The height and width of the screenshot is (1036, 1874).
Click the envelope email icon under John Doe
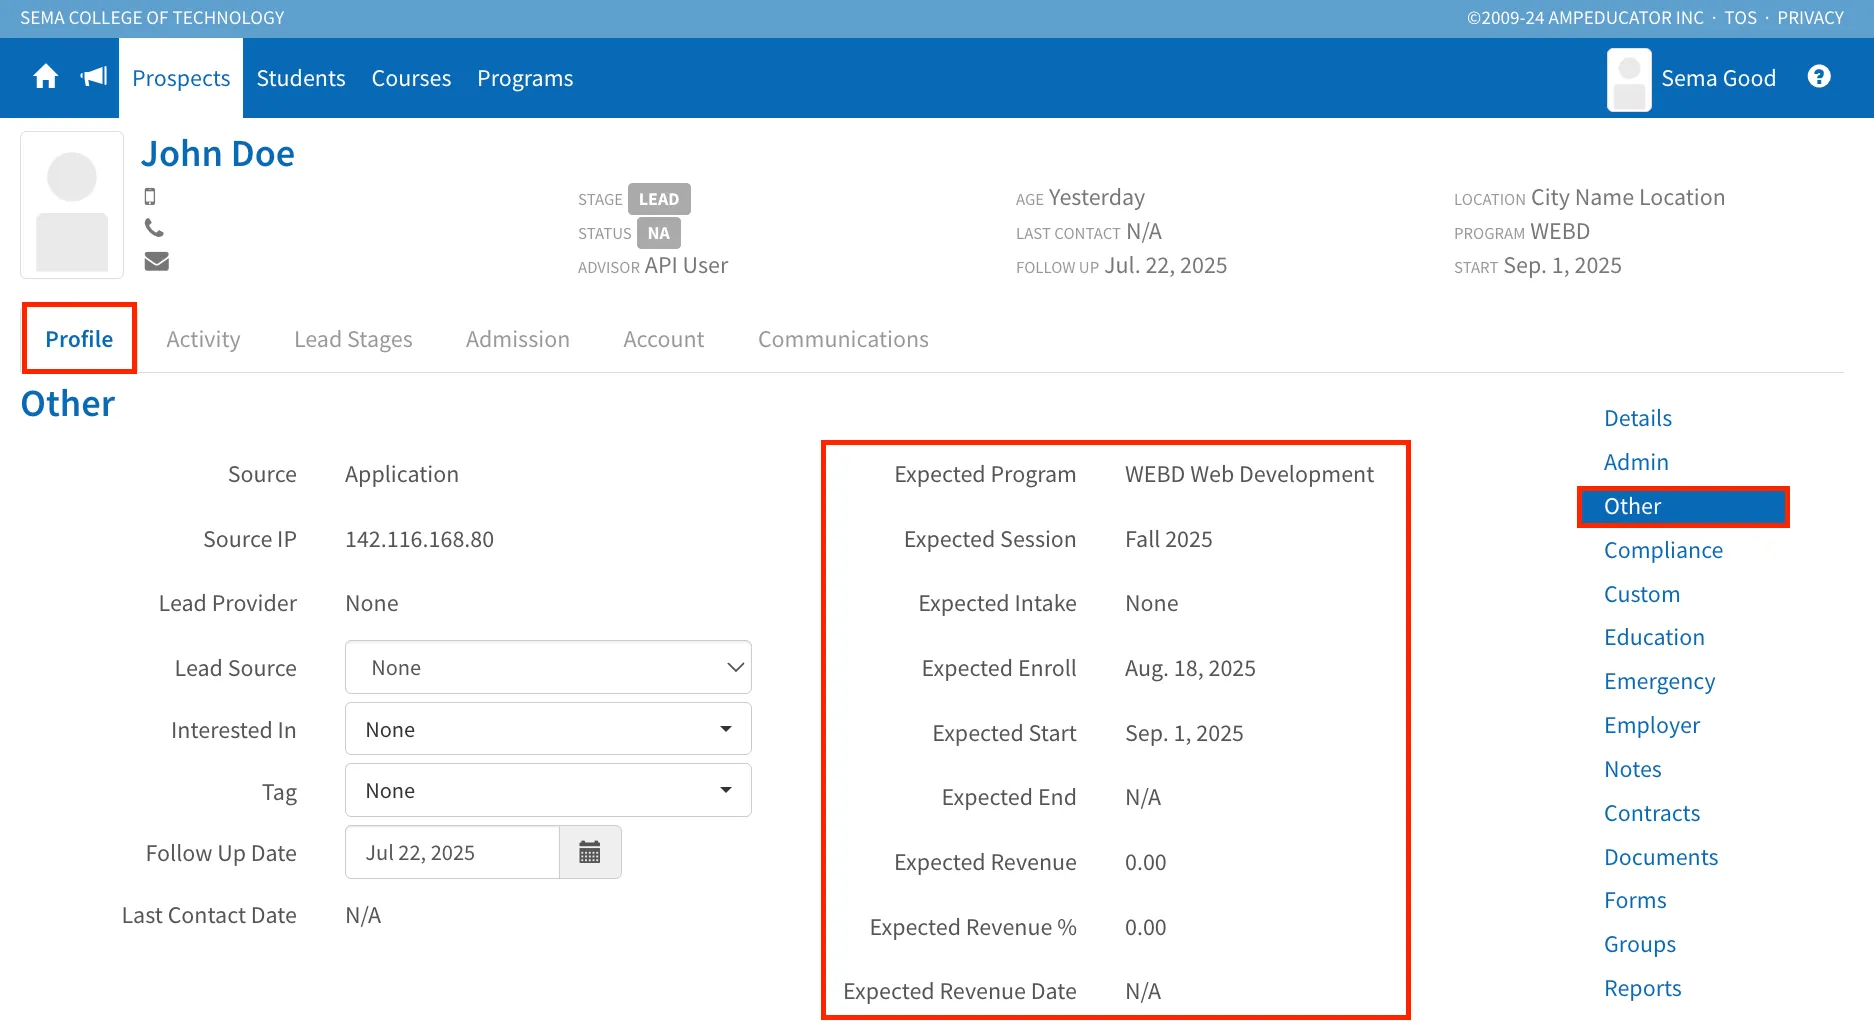point(156,261)
